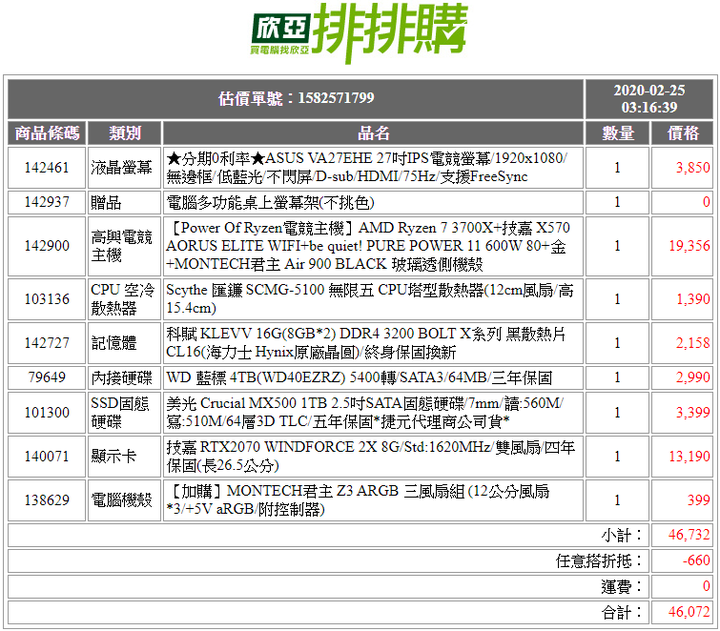Image resolution: width=720 pixels, height=631 pixels.
Task: Select barcode 142727
Action: (47, 343)
